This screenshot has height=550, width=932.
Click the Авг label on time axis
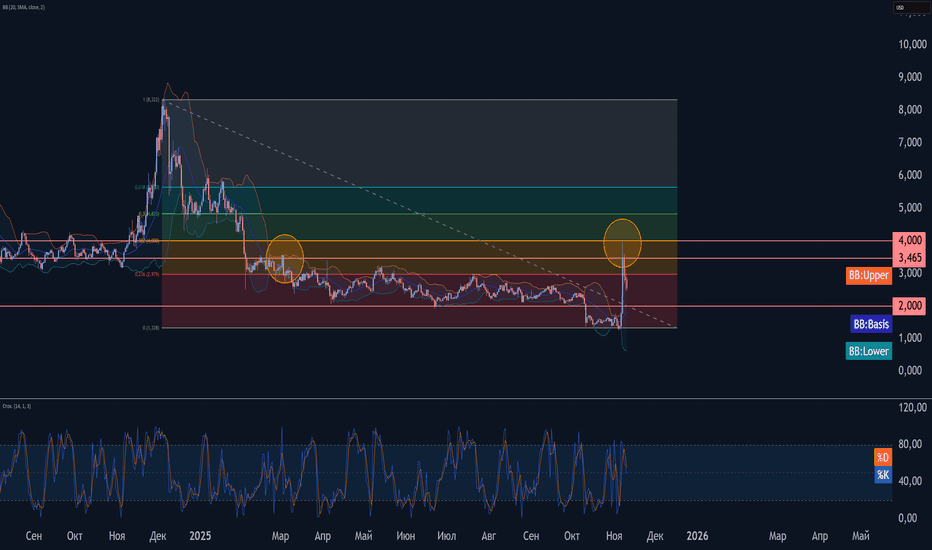click(489, 536)
